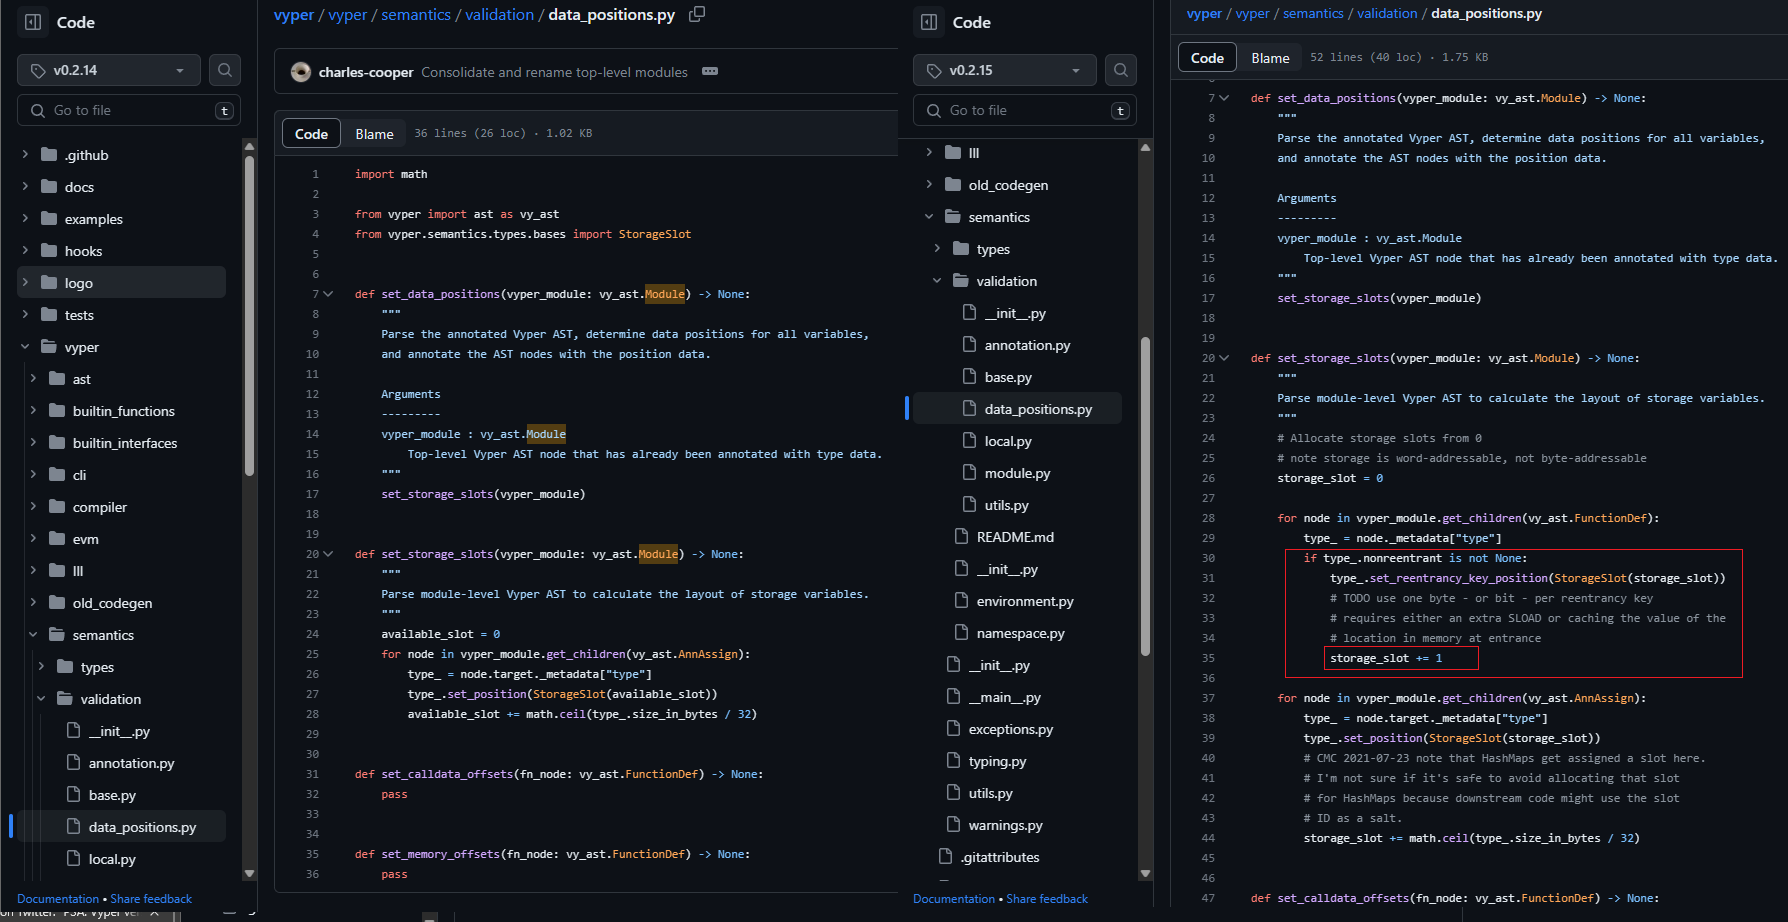Select Code tab in right window
The height and width of the screenshot is (922, 1788).
pos(1207,58)
